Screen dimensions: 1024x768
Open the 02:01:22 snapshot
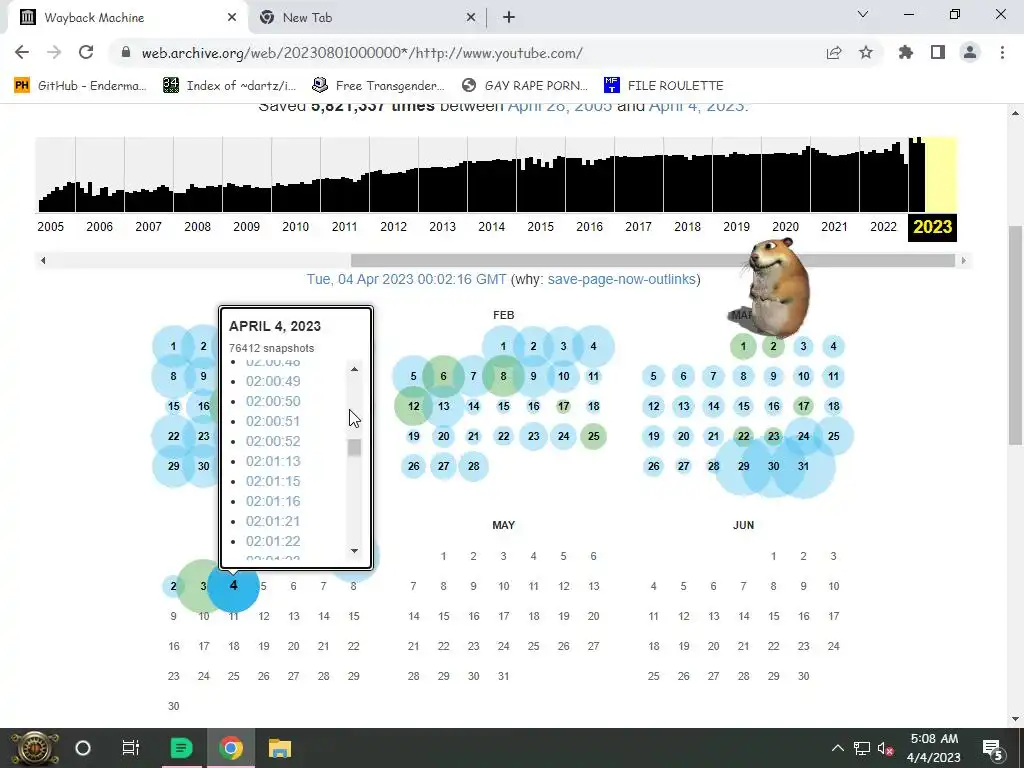pyautogui.click(x=273, y=541)
